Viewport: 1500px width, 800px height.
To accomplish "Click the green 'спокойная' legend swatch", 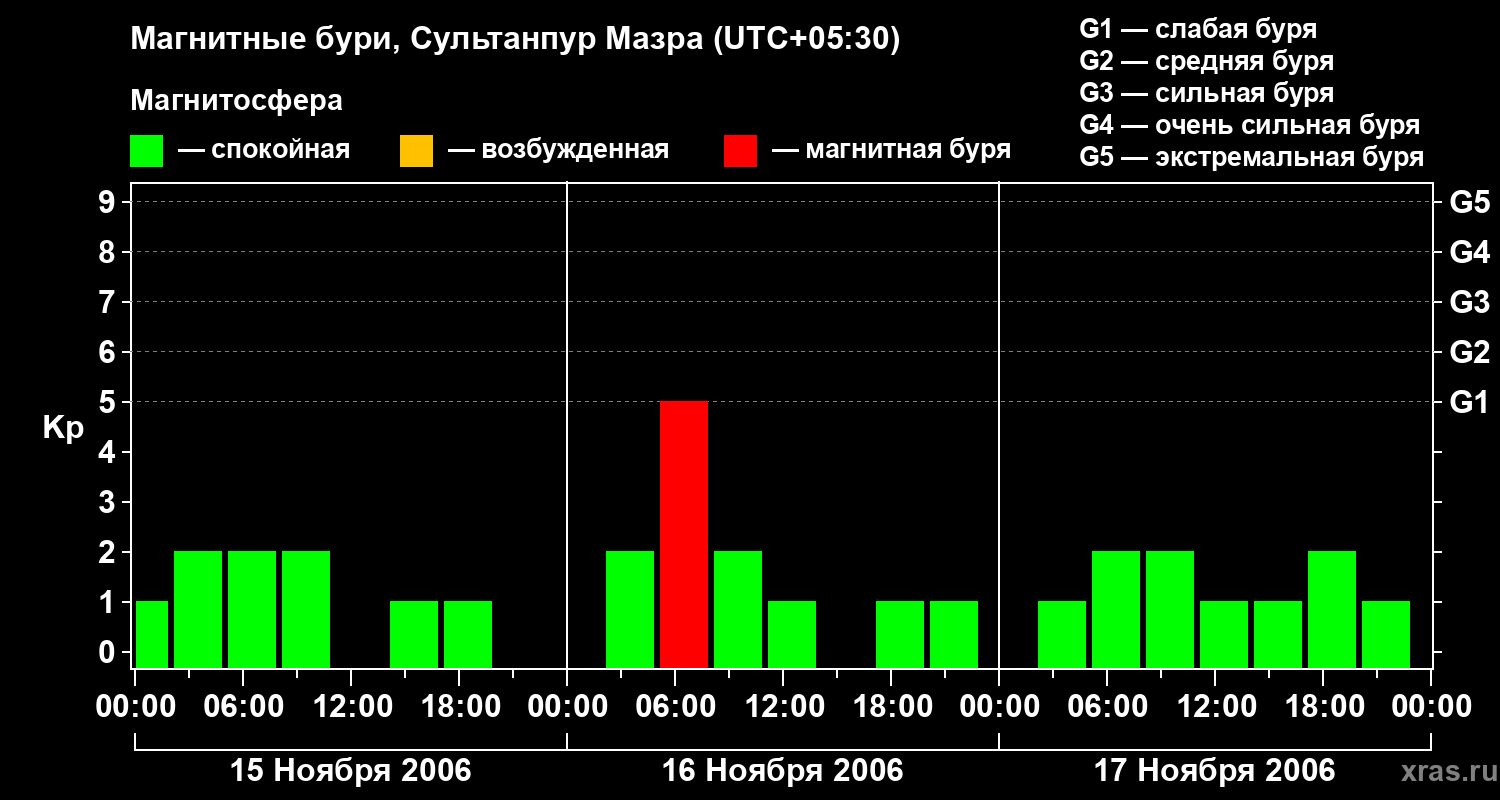I will point(147,151).
